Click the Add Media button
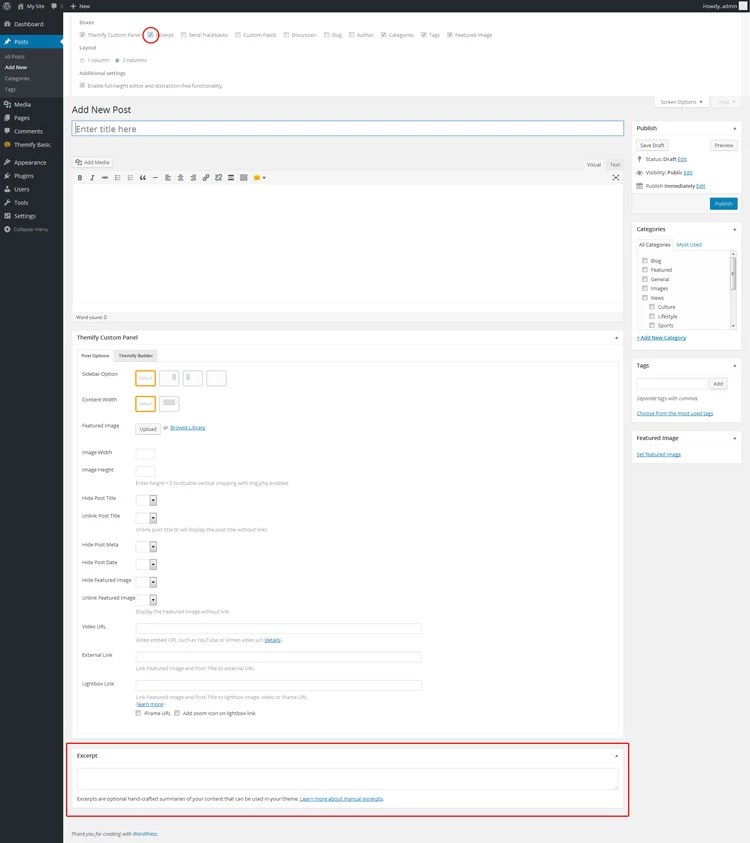This screenshot has width=750, height=843. coord(92,162)
